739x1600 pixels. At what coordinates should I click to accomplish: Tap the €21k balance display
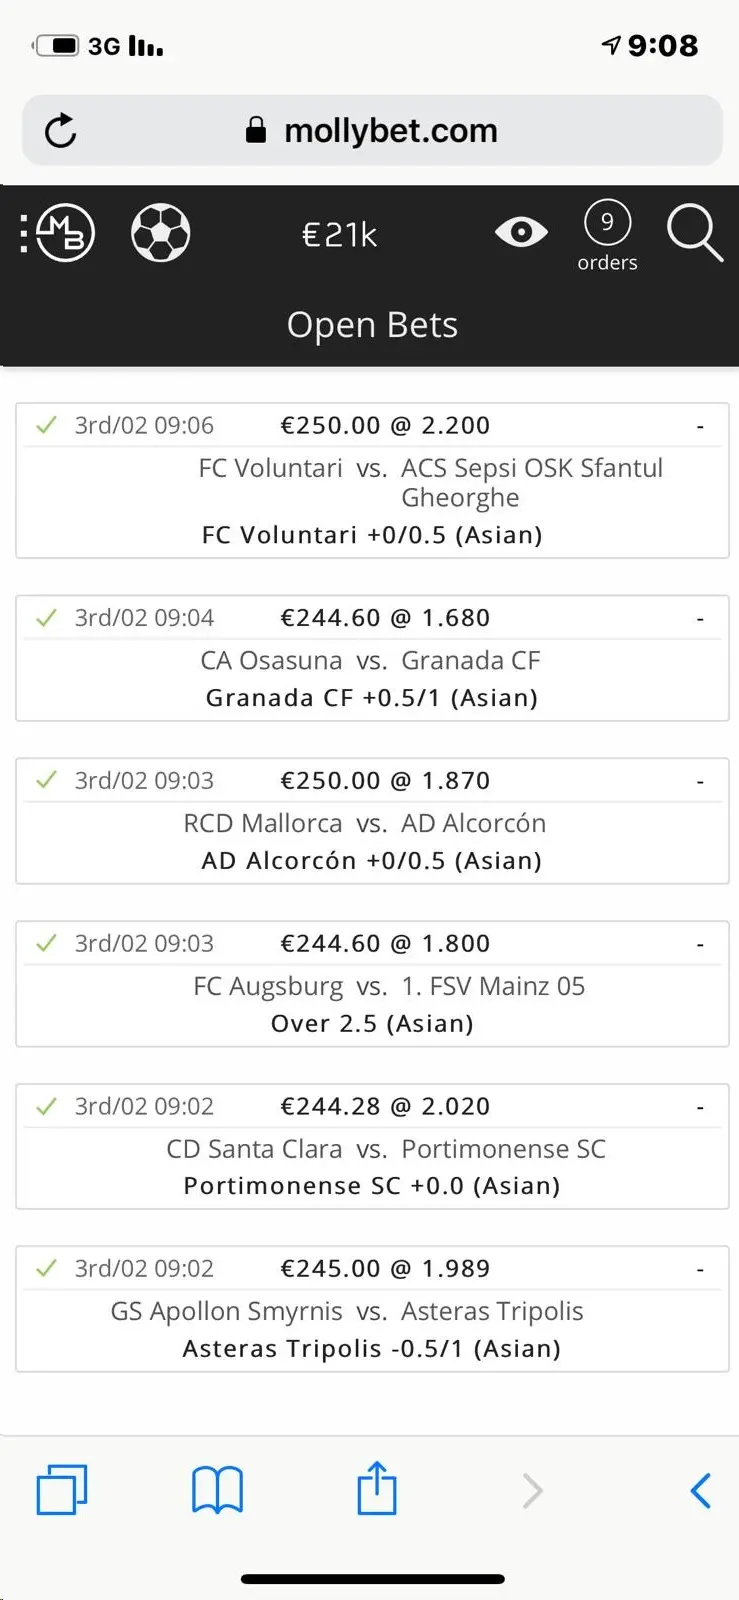point(339,235)
